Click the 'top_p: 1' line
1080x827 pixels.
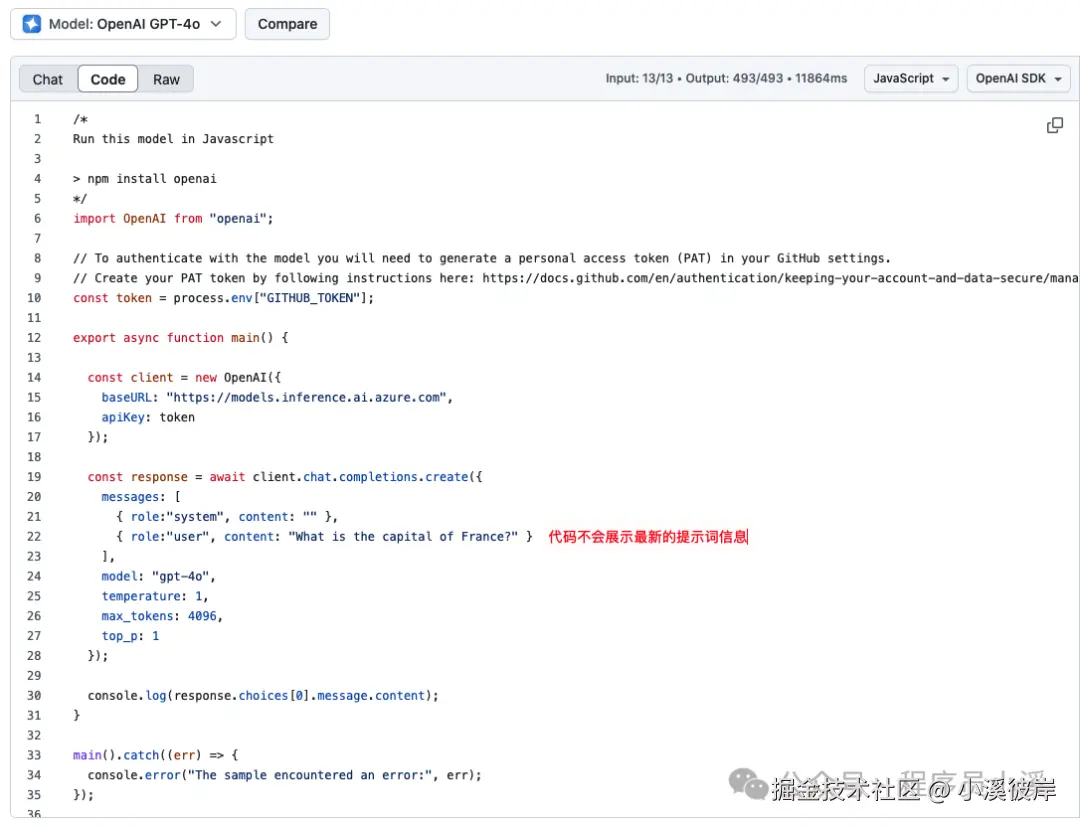coord(130,636)
